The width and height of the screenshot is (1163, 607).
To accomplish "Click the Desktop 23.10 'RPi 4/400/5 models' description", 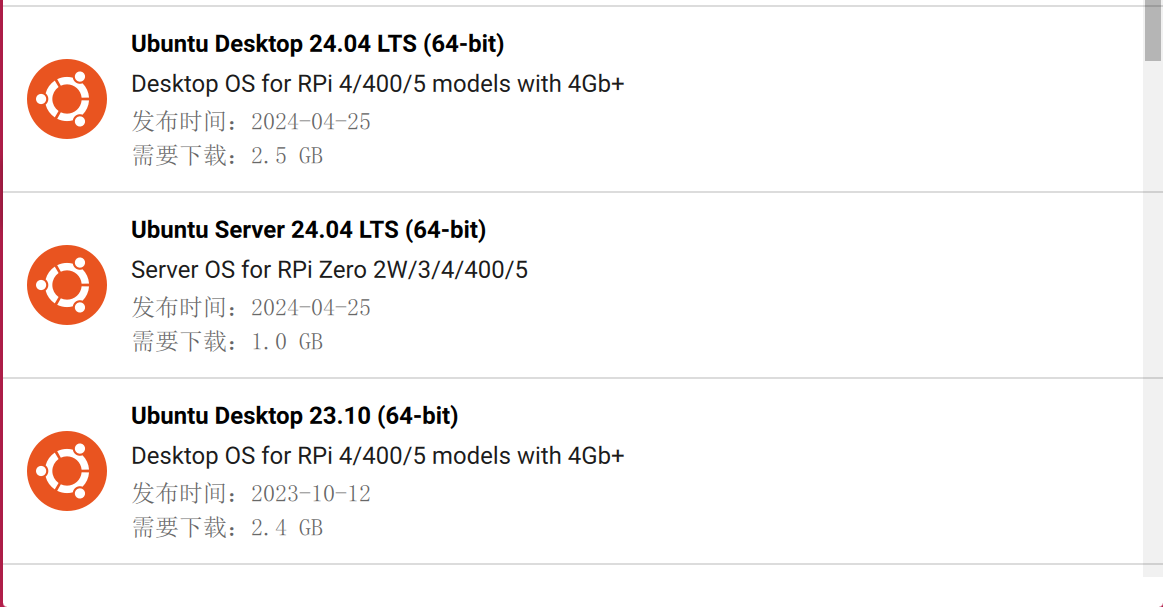I will point(378,456).
